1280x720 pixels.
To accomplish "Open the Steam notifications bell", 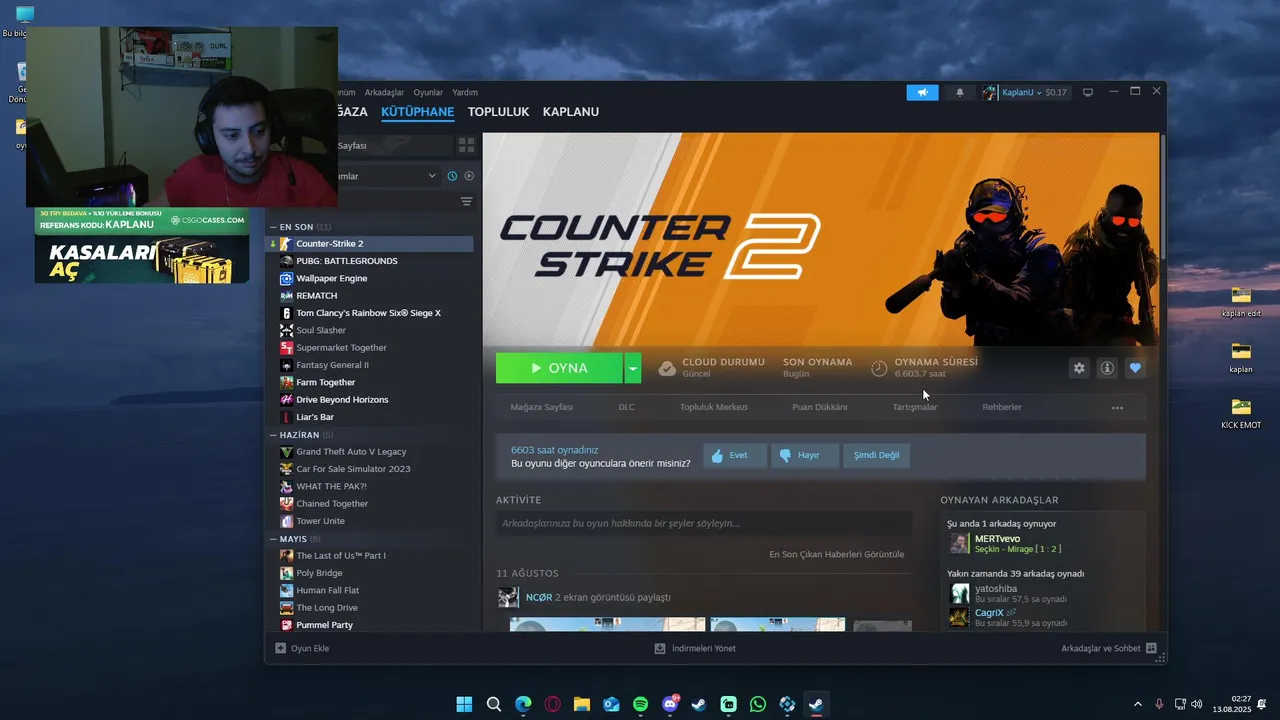I will 960,92.
